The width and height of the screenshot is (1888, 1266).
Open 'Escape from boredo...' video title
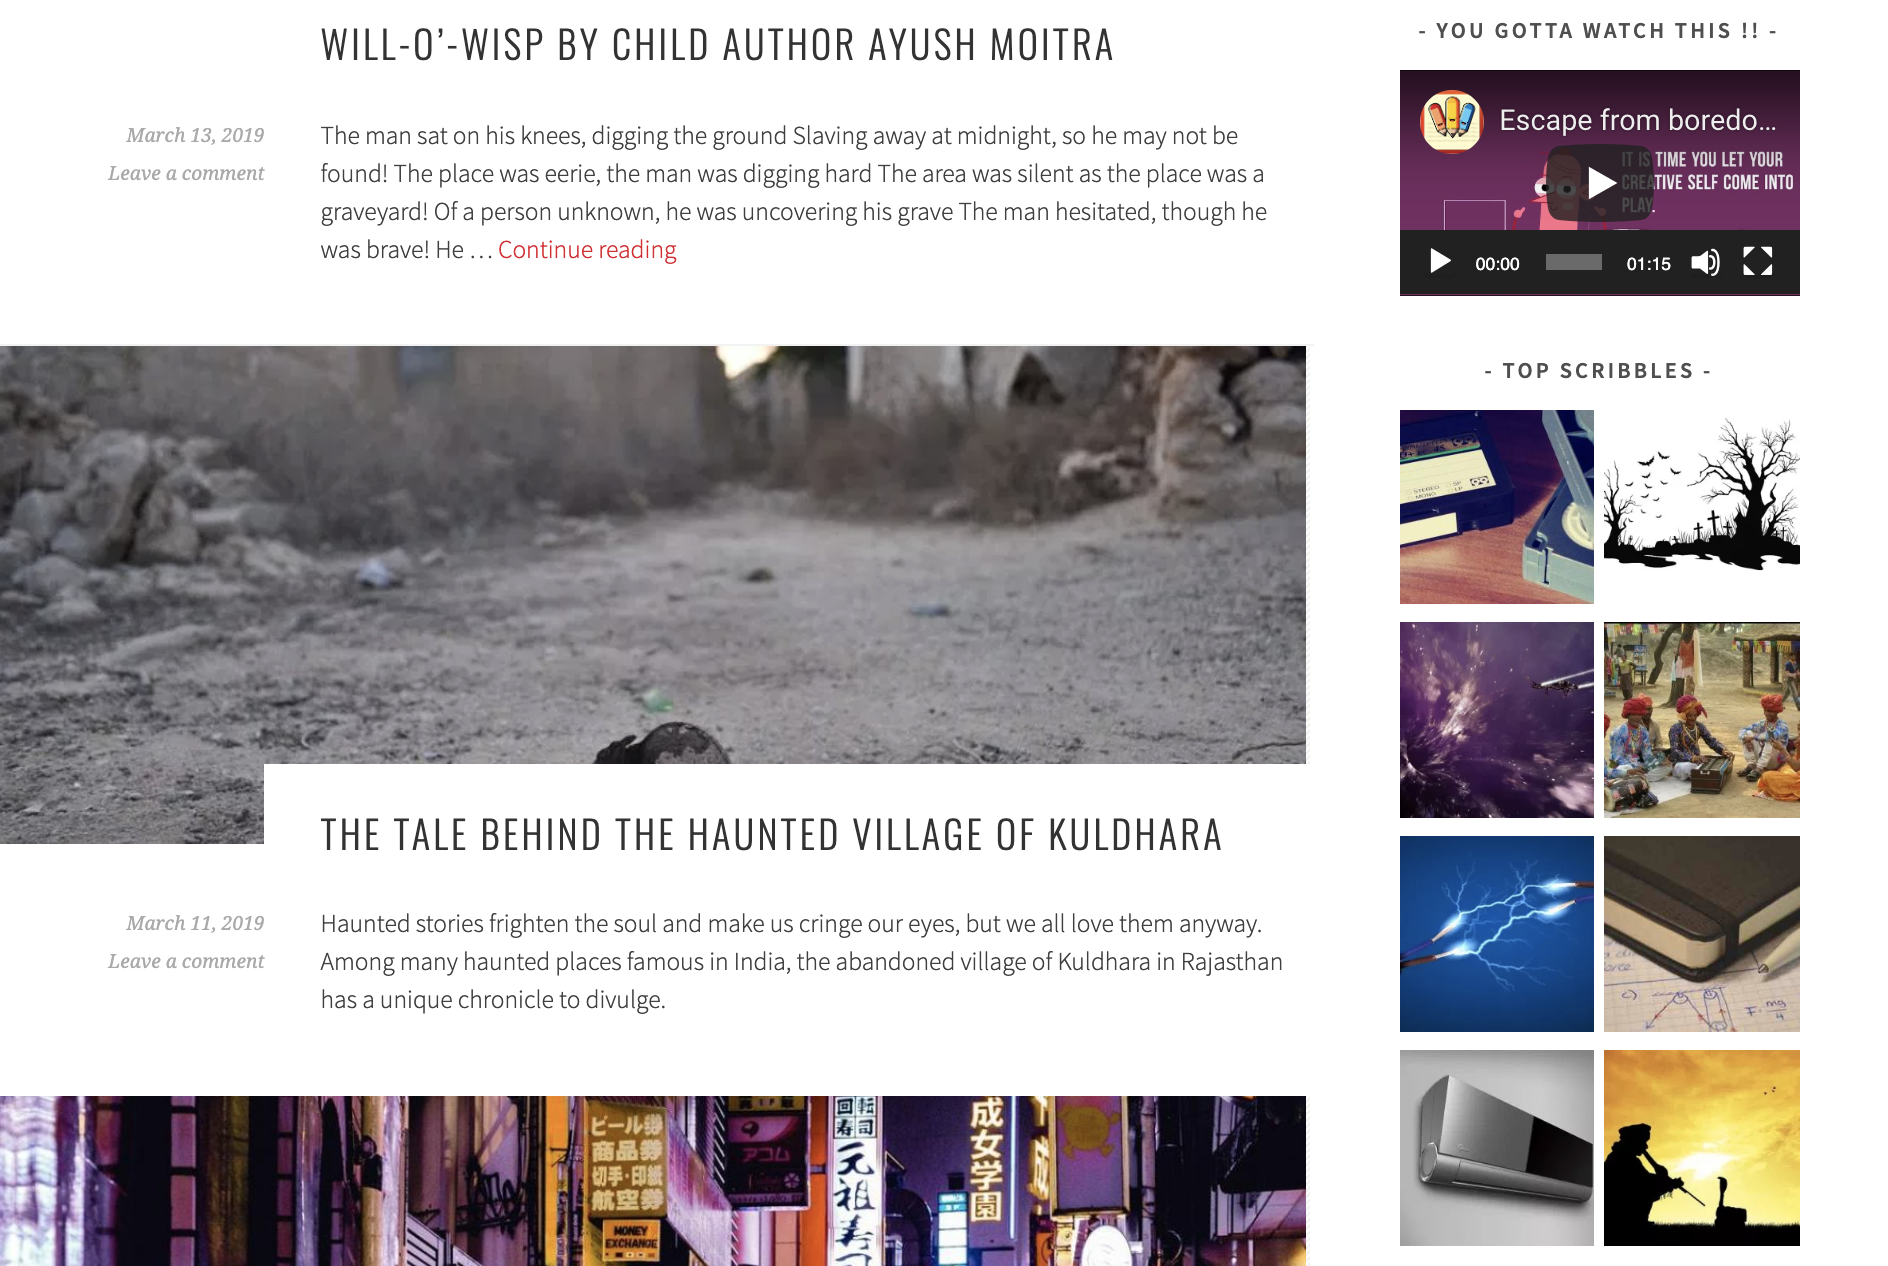coord(1637,120)
